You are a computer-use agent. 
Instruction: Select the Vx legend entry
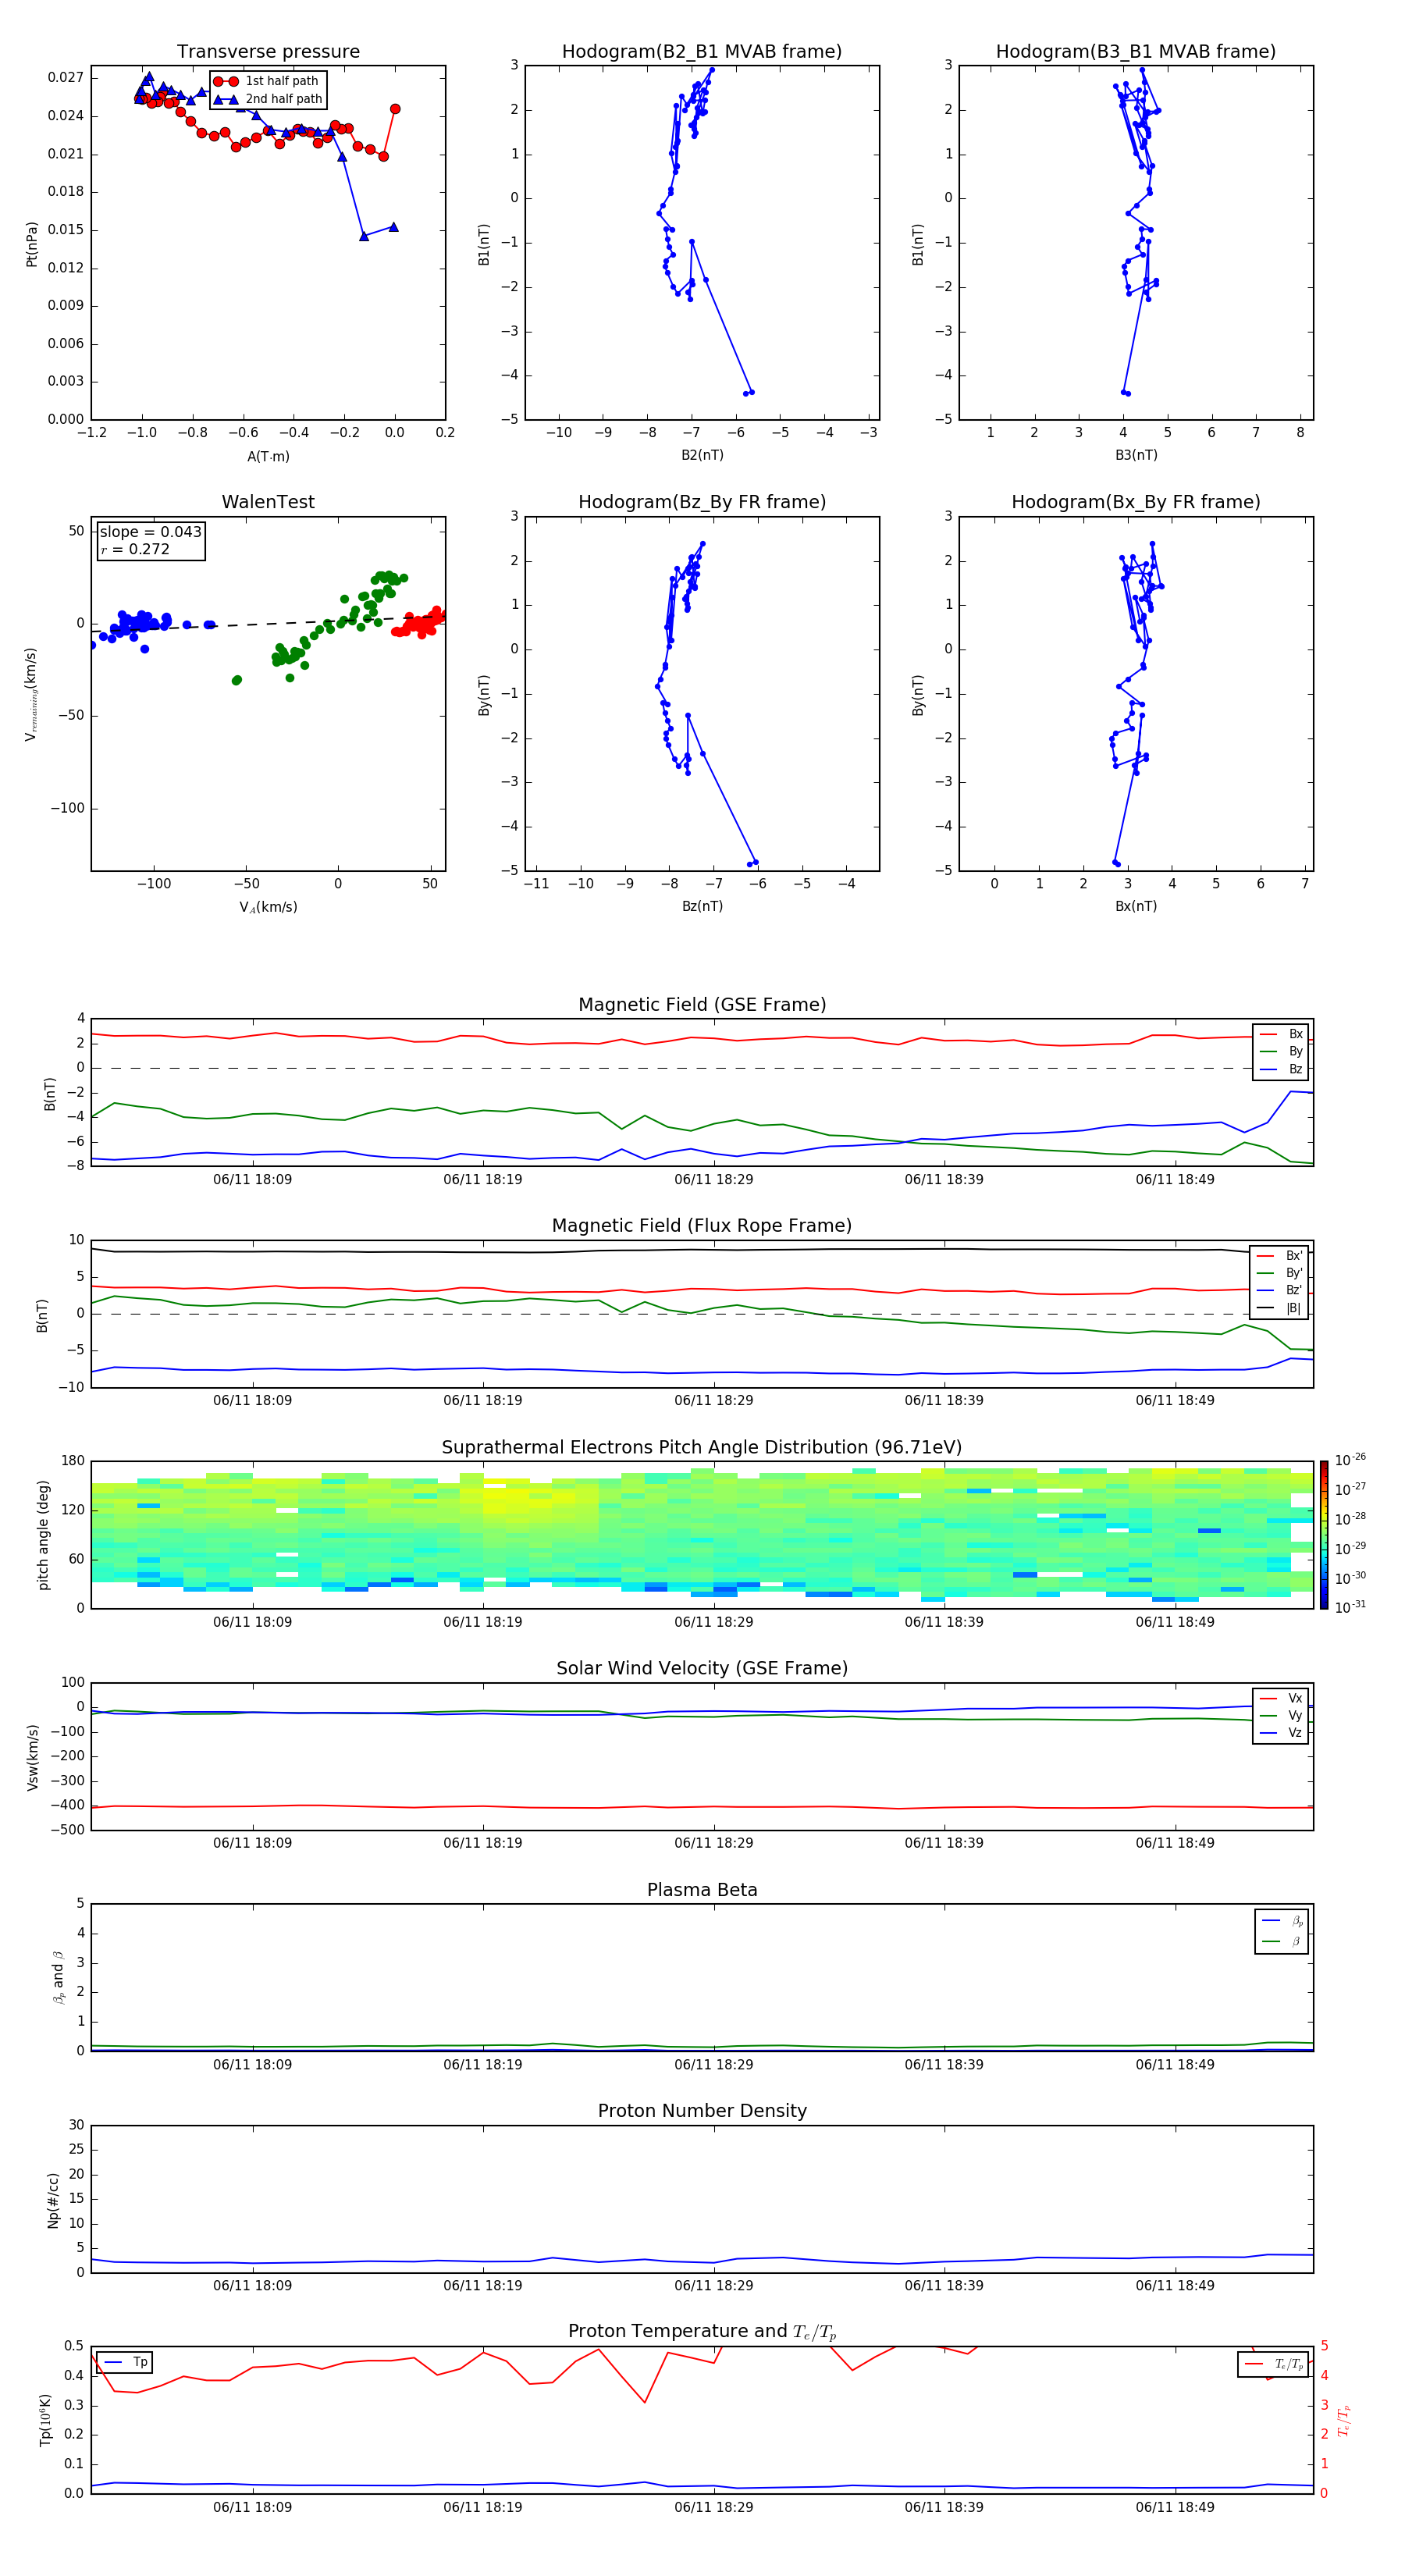coord(1281,1699)
